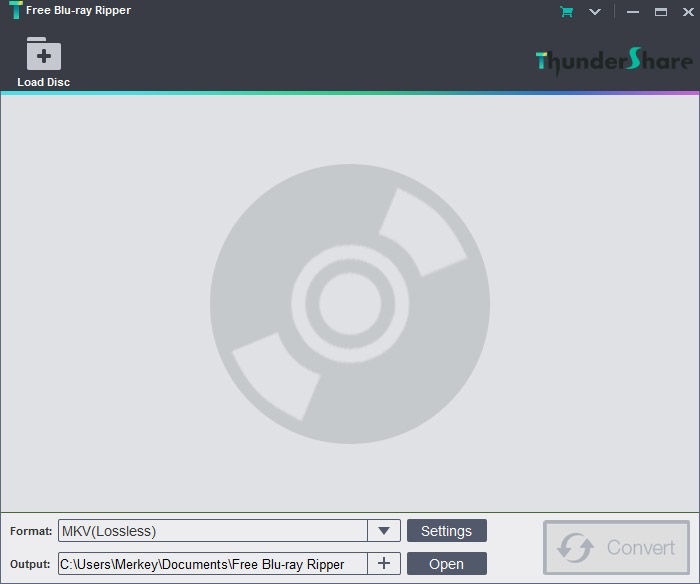Close the Free Blu-ray Ripper window

click(x=688, y=12)
